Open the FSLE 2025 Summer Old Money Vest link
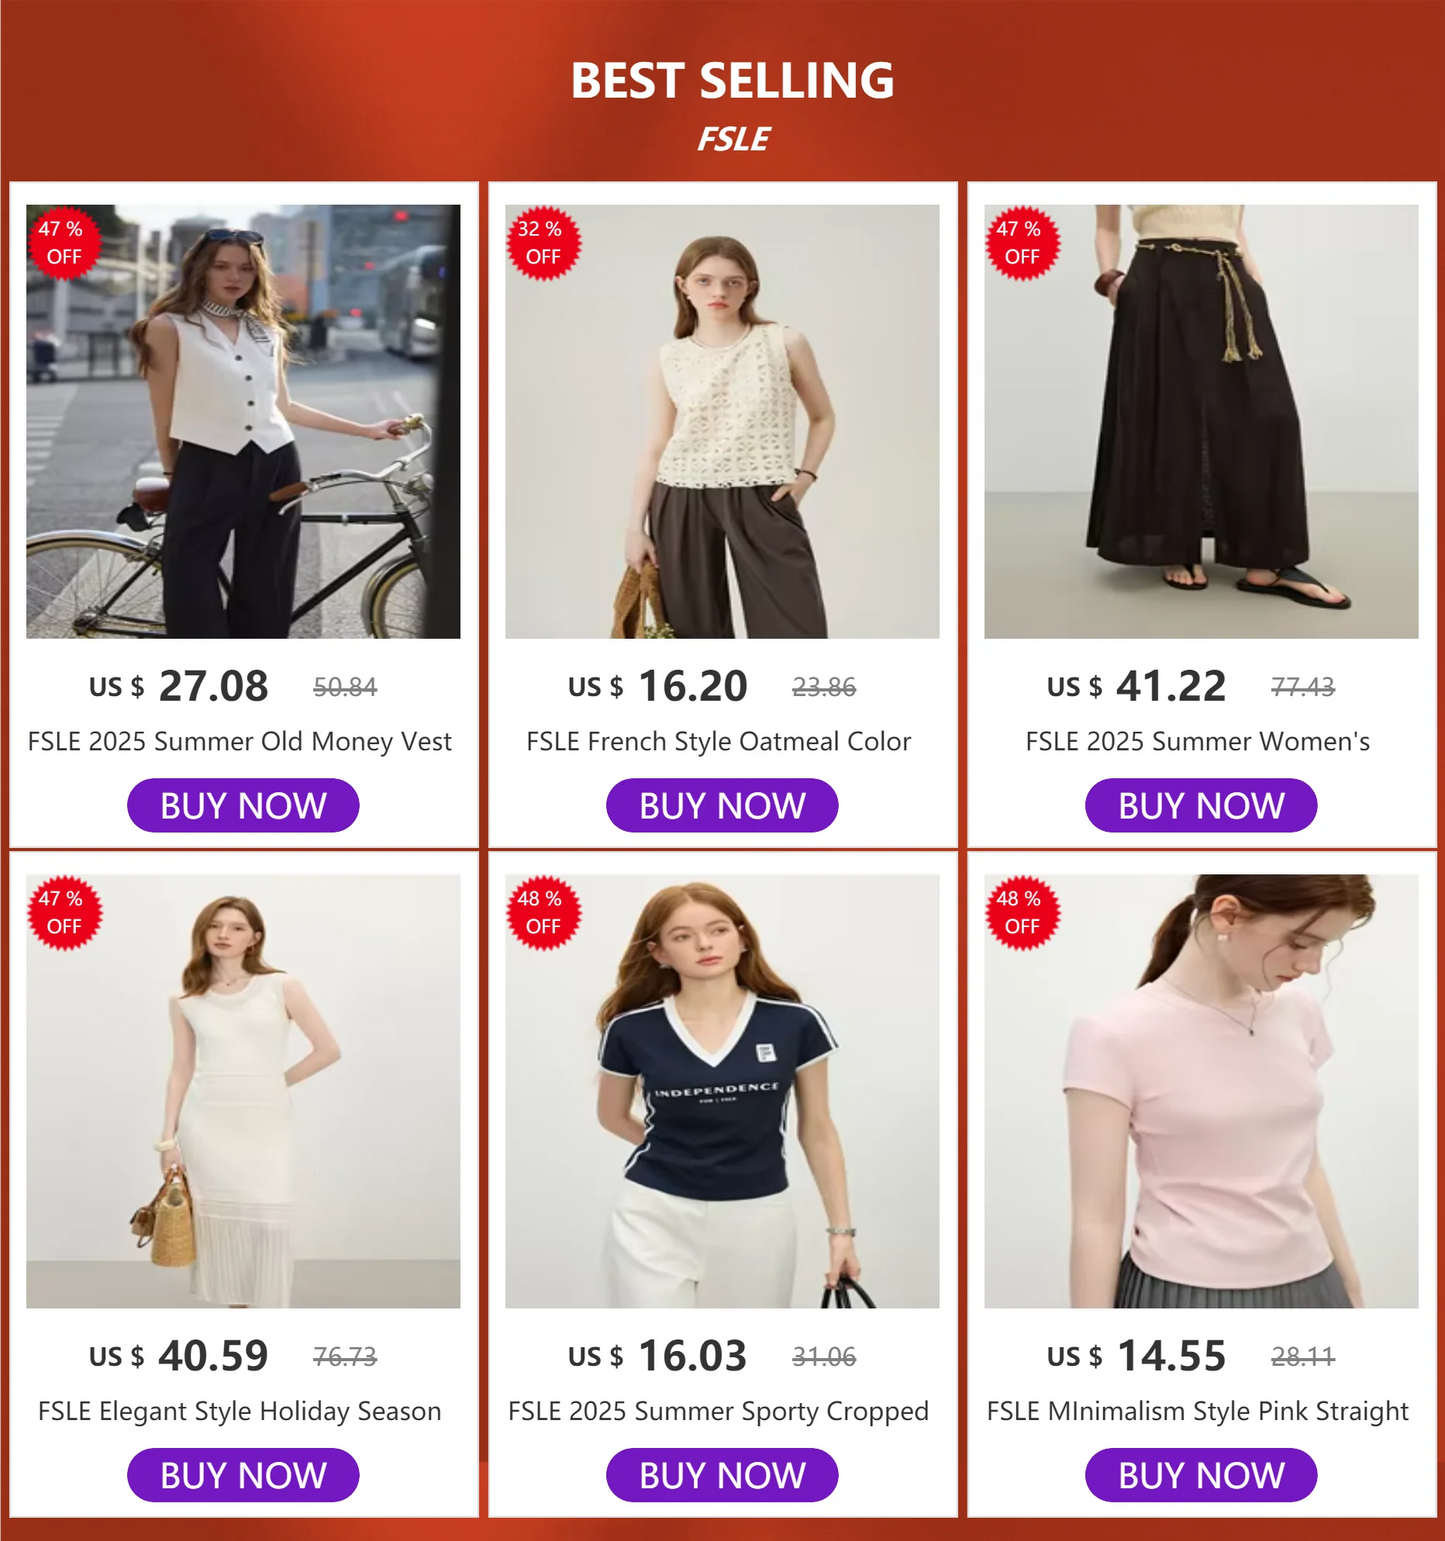The height and width of the screenshot is (1541, 1445). coord(239,741)
